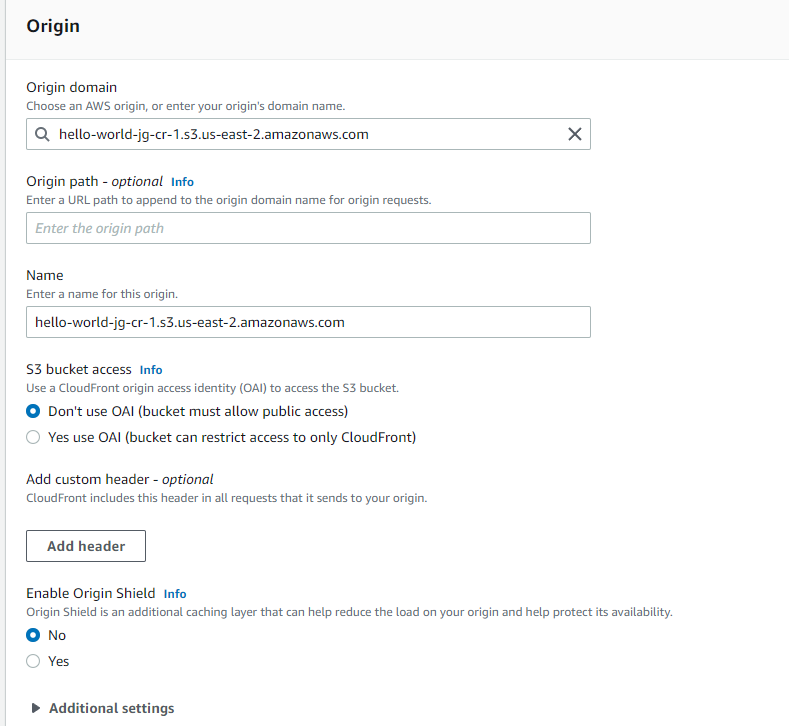This screenshot has height=726, width=789.
Task: Click the "Add custom header" label text
Action: tap(91, 479)
